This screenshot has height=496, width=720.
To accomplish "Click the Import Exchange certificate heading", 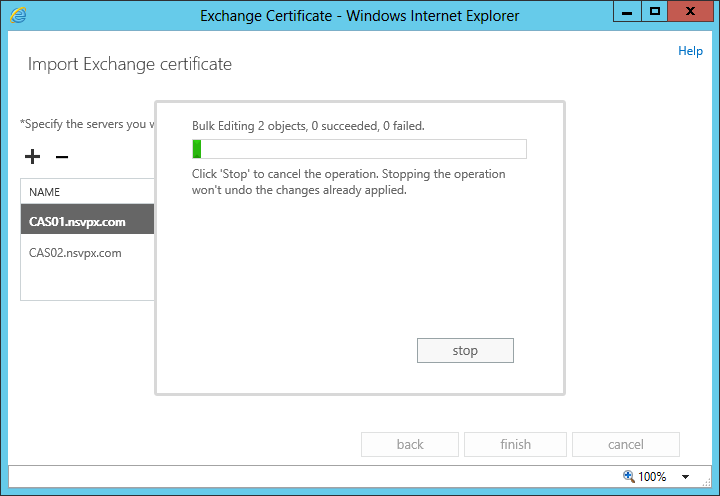I will coord(130,64).
